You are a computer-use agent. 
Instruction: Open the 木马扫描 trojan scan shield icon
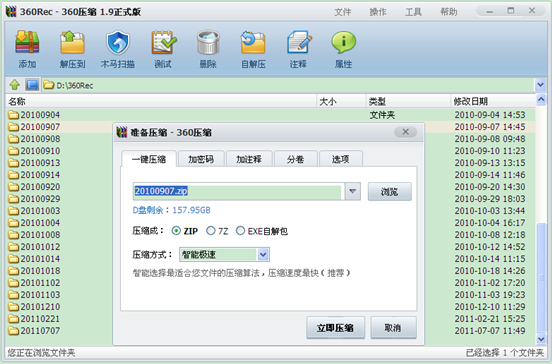118,42
